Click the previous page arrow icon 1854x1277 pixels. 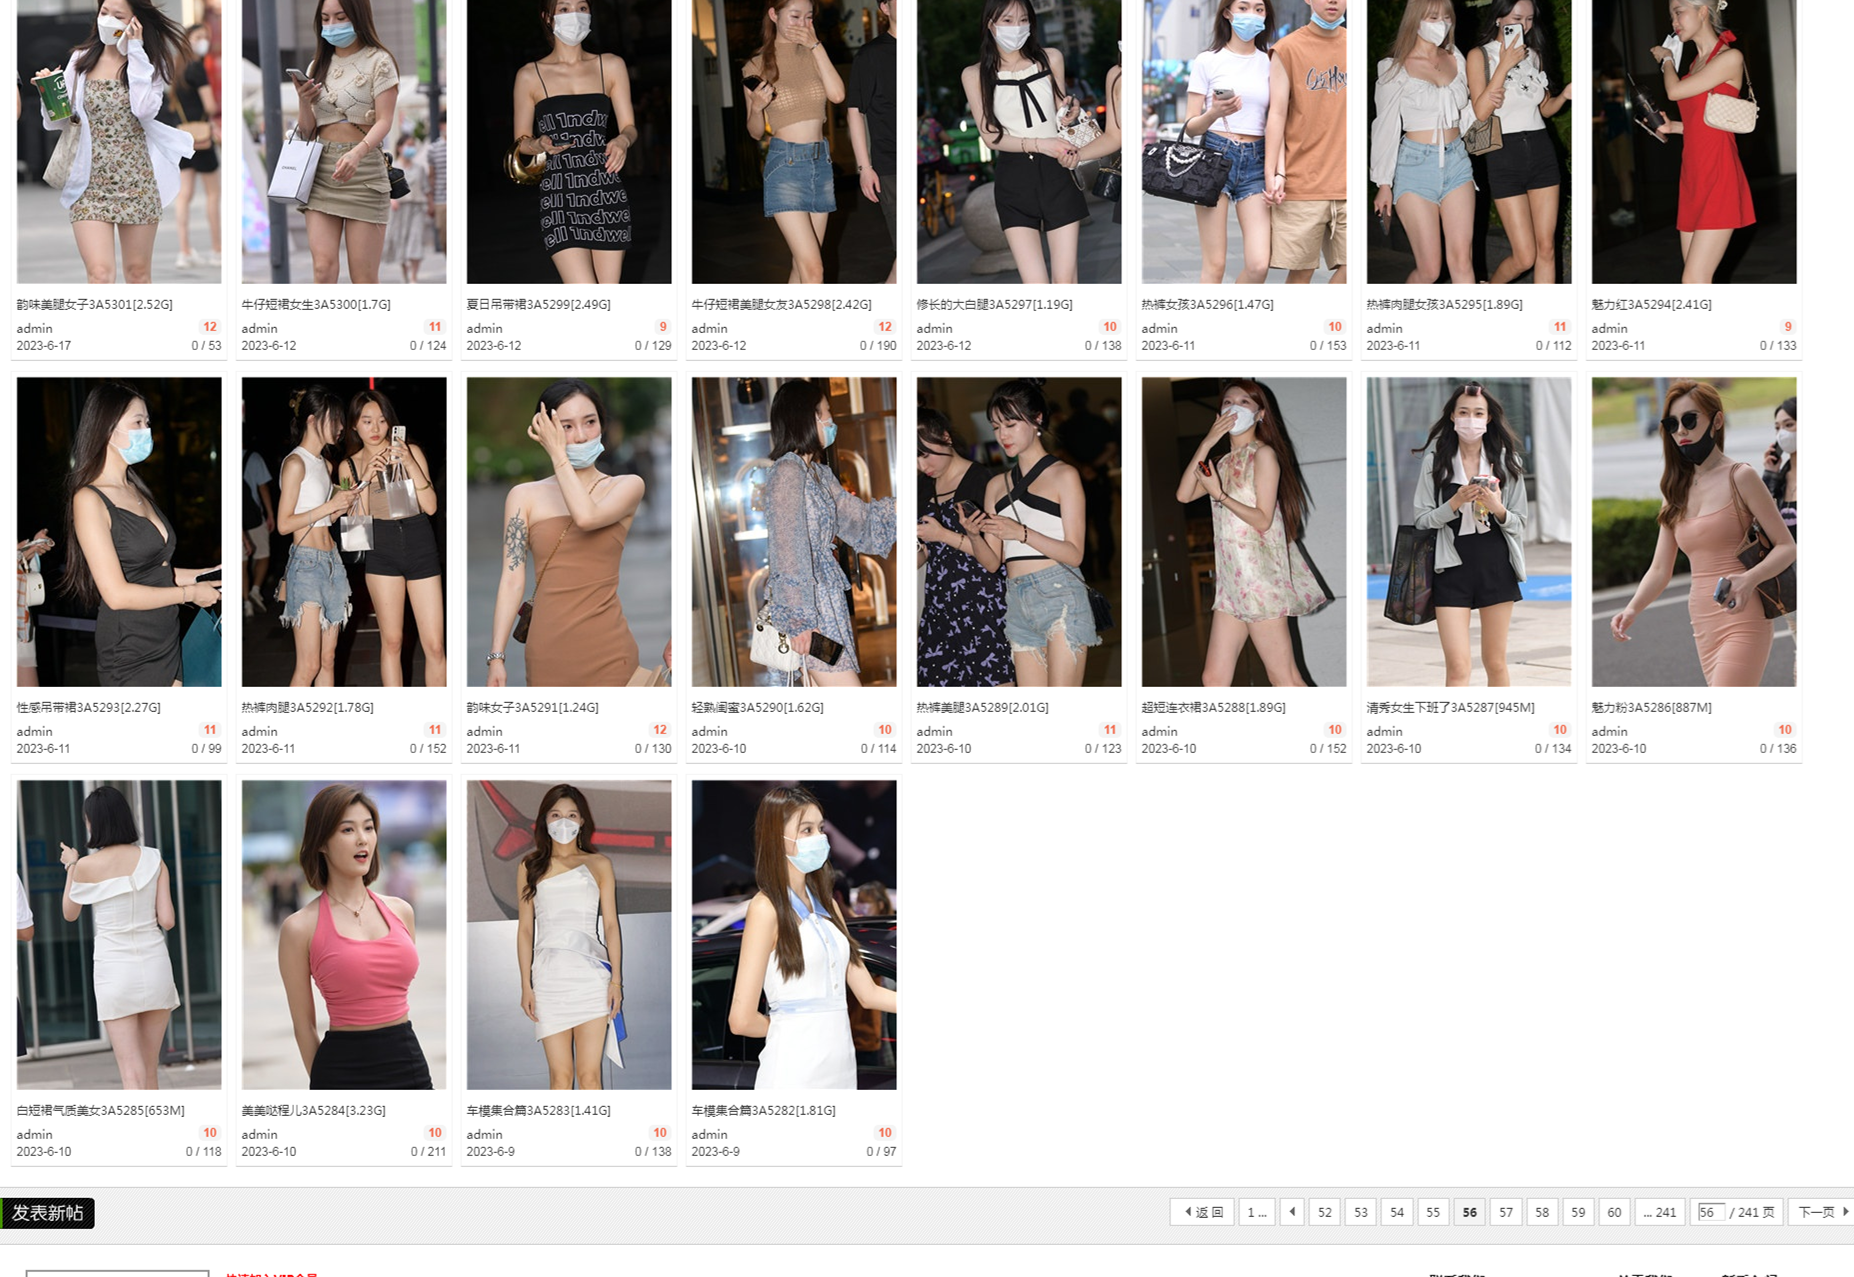[1292, 1212]
